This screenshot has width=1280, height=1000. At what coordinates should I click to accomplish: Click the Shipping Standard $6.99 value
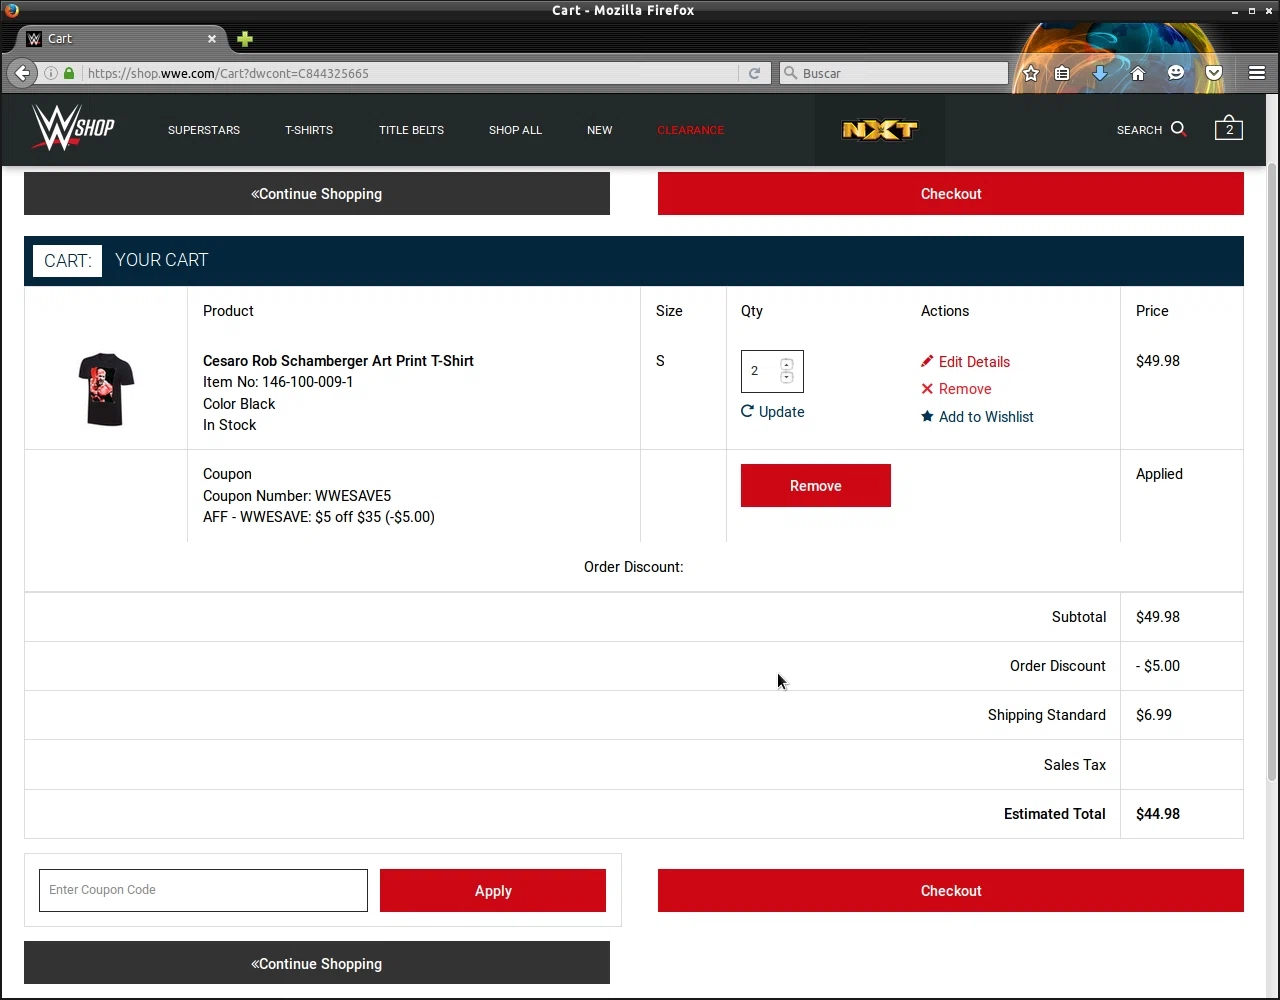1154,715
